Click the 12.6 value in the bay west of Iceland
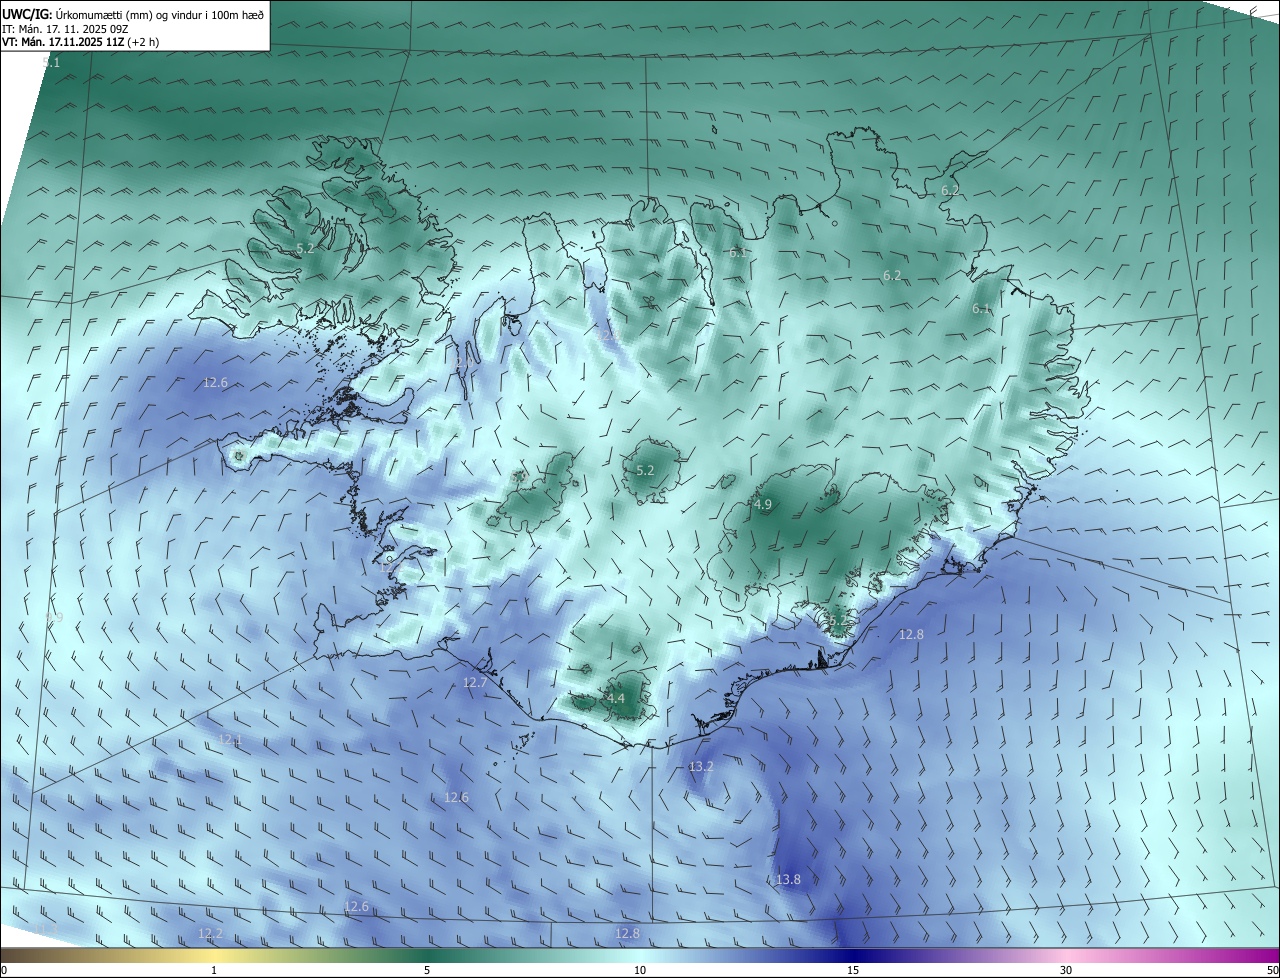1280x978 pixels. pyautogui.click(x=216, y=382)
